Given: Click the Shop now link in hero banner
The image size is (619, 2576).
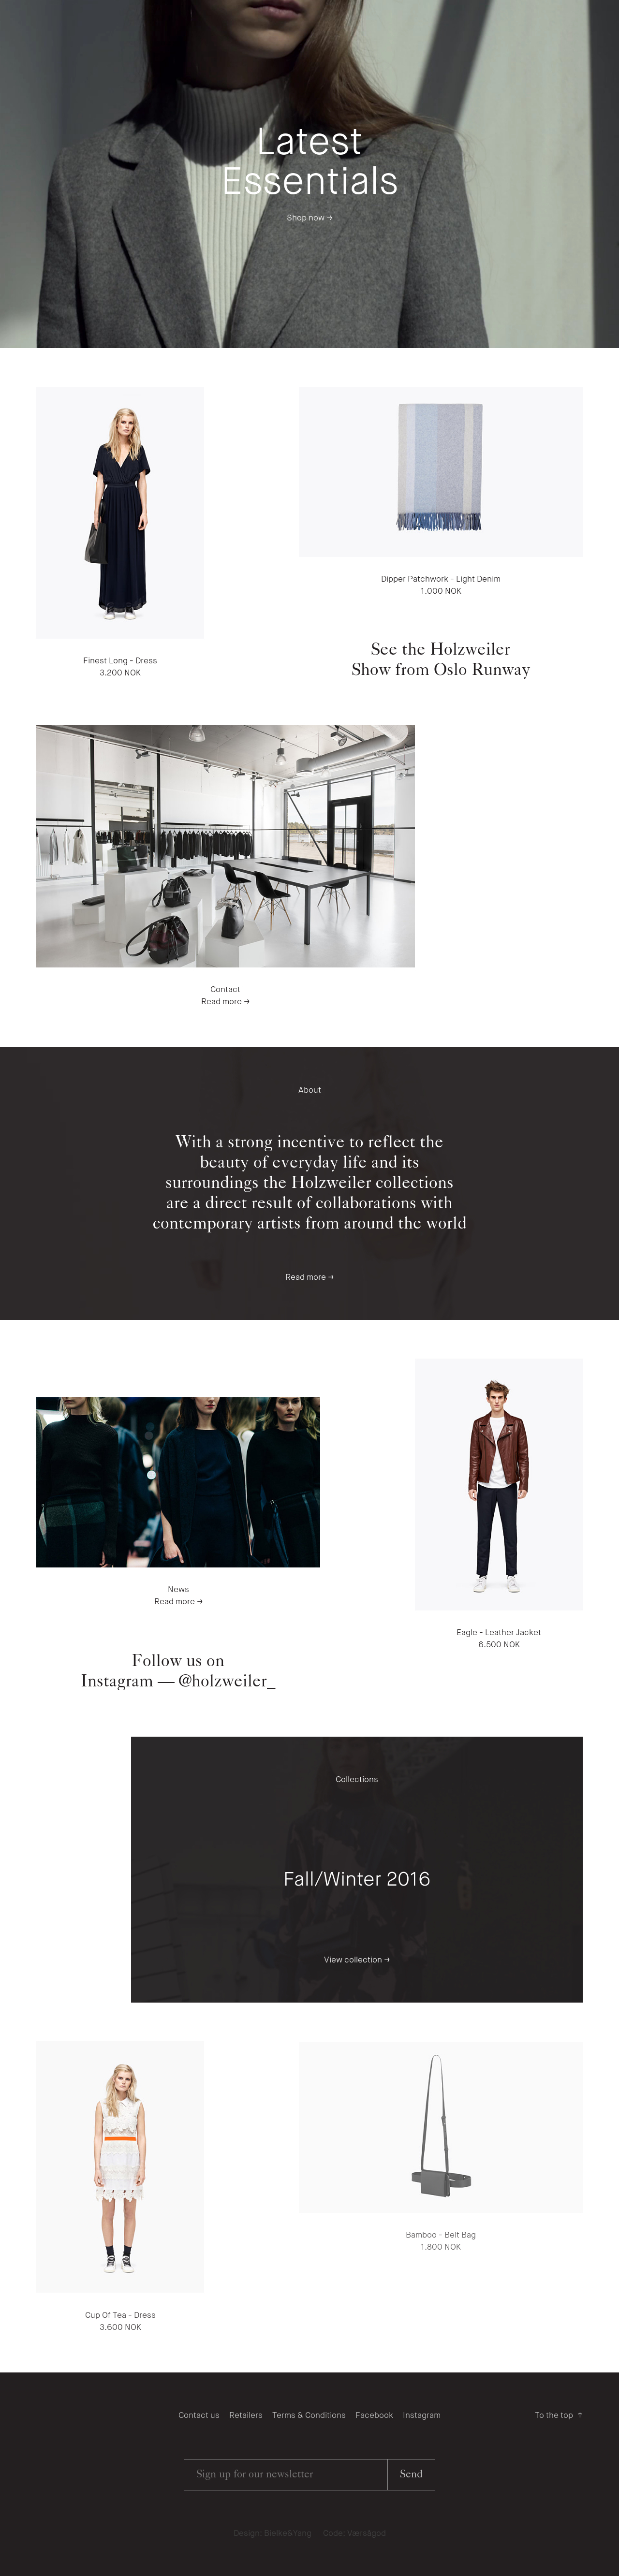Looking at the screenshot, I should (x=309, y=217).
